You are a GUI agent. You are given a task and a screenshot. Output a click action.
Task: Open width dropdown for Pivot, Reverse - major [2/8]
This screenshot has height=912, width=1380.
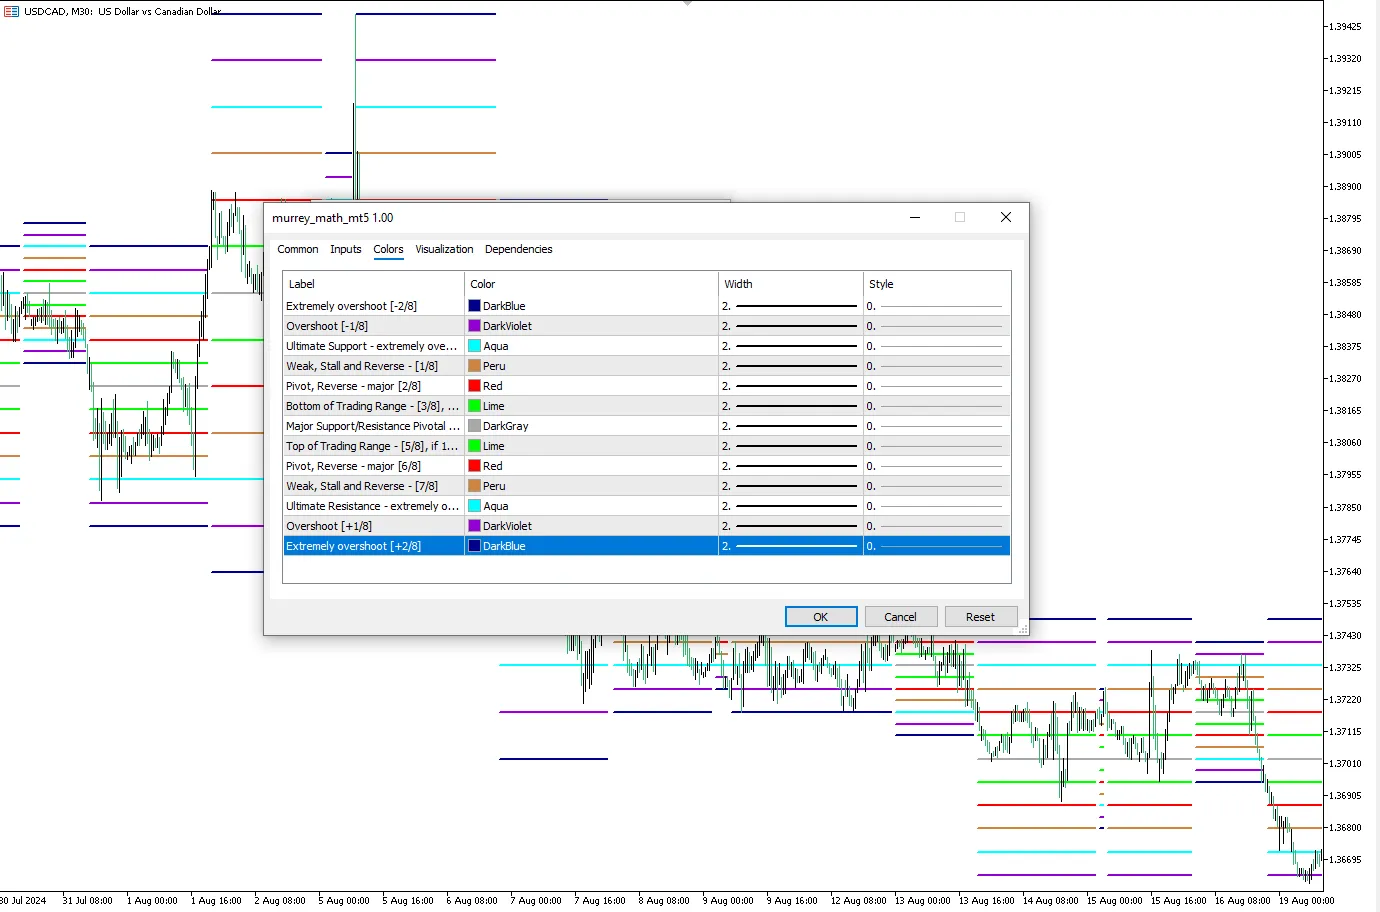790,386
